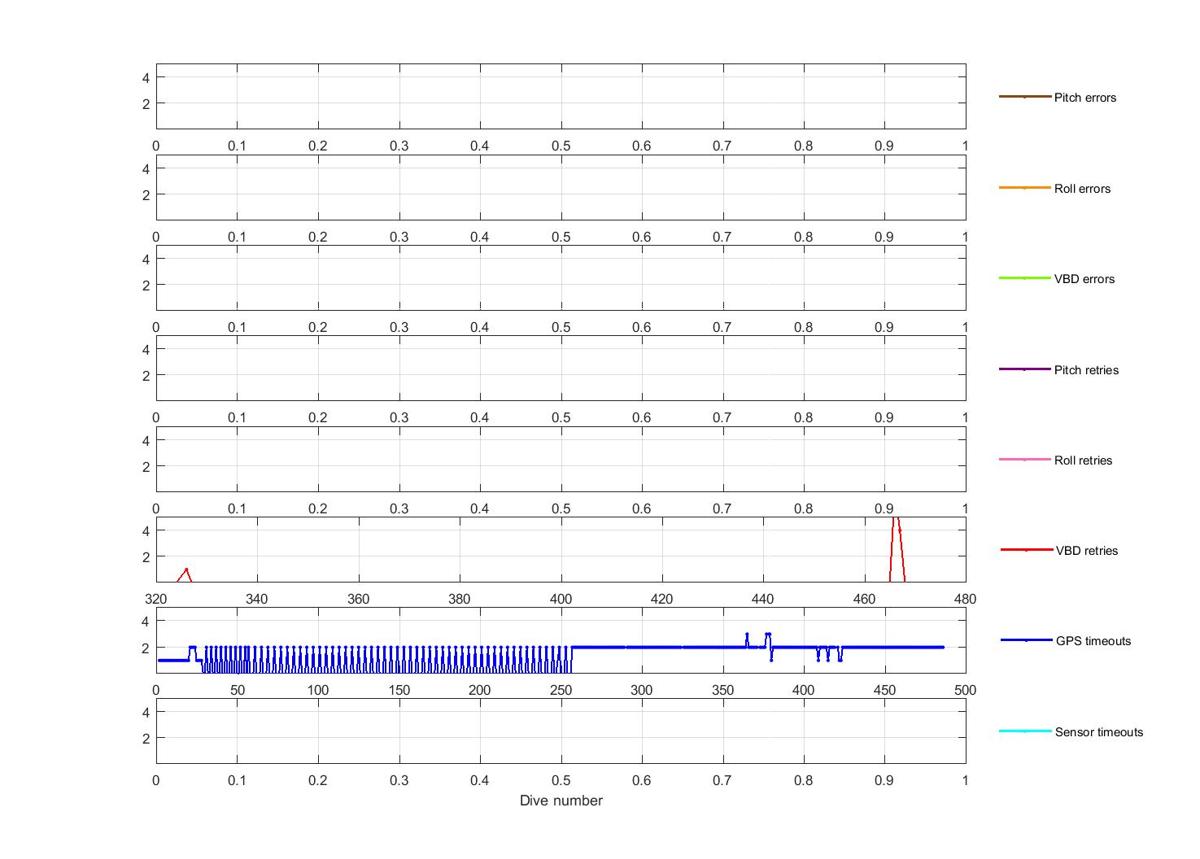1200x859 pixels.
Task: Click the 340 tick label
Action: (257, 599)
